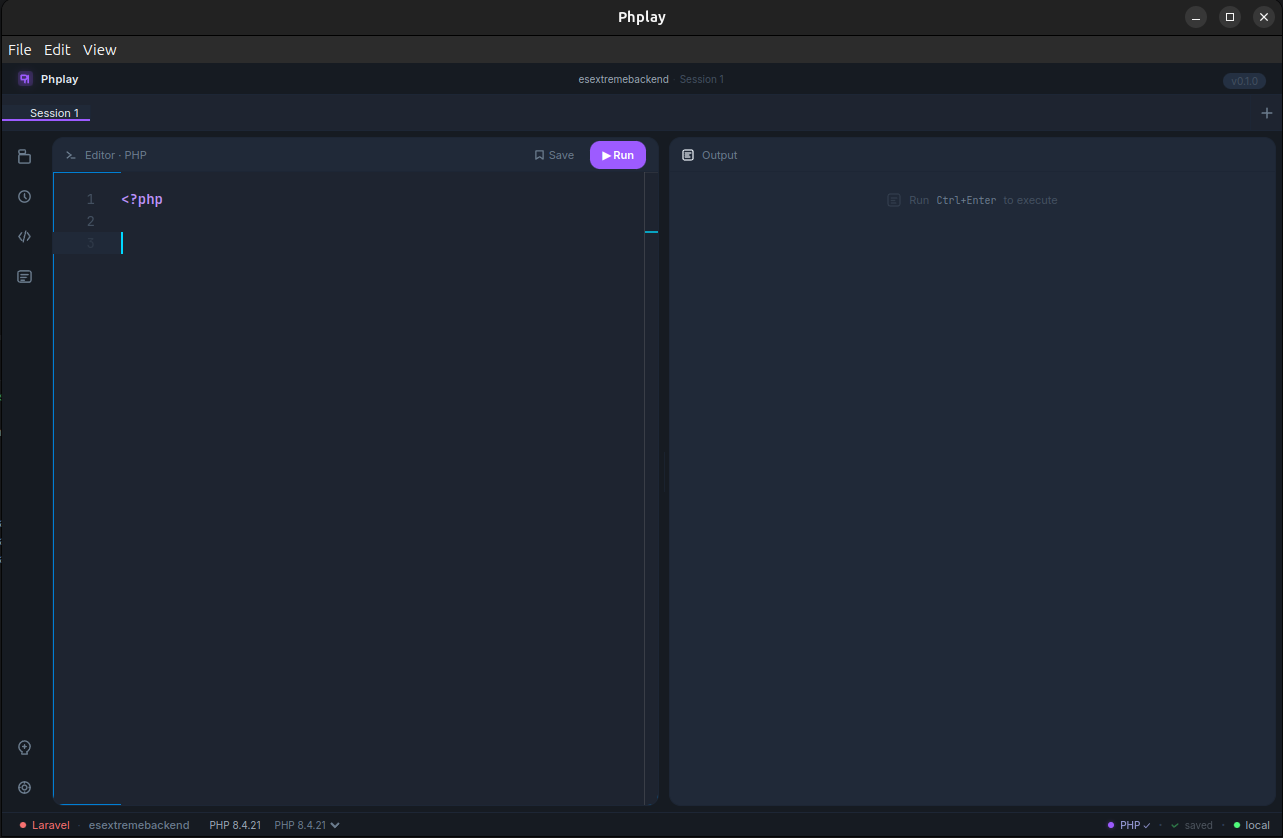Run the PHP code

pyautogui.click(x=618, y=155)
